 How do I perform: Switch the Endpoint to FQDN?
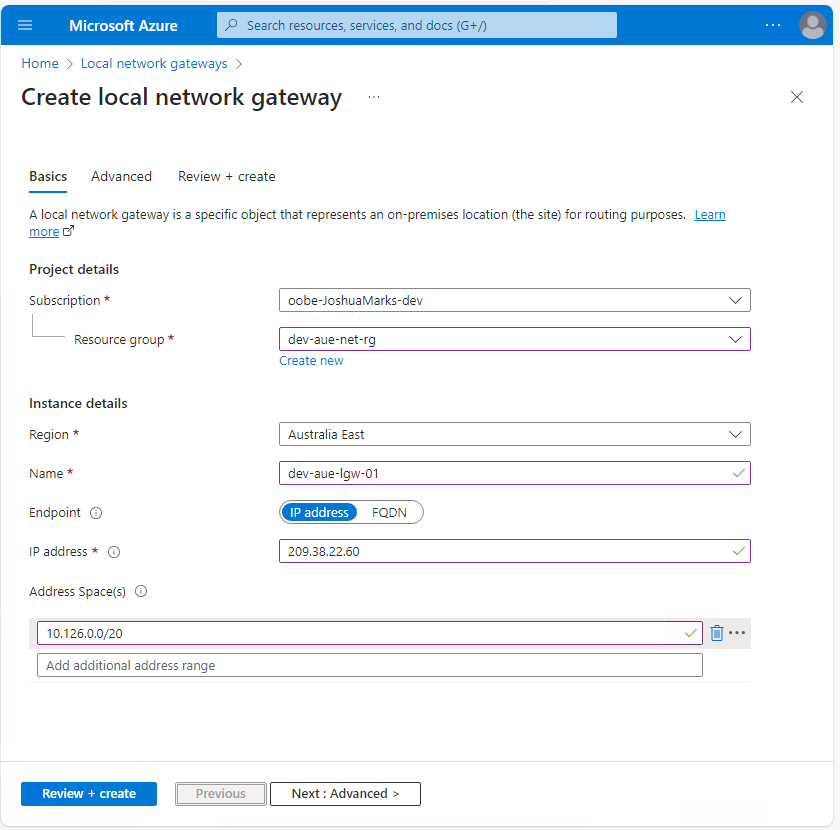(389, 512)
